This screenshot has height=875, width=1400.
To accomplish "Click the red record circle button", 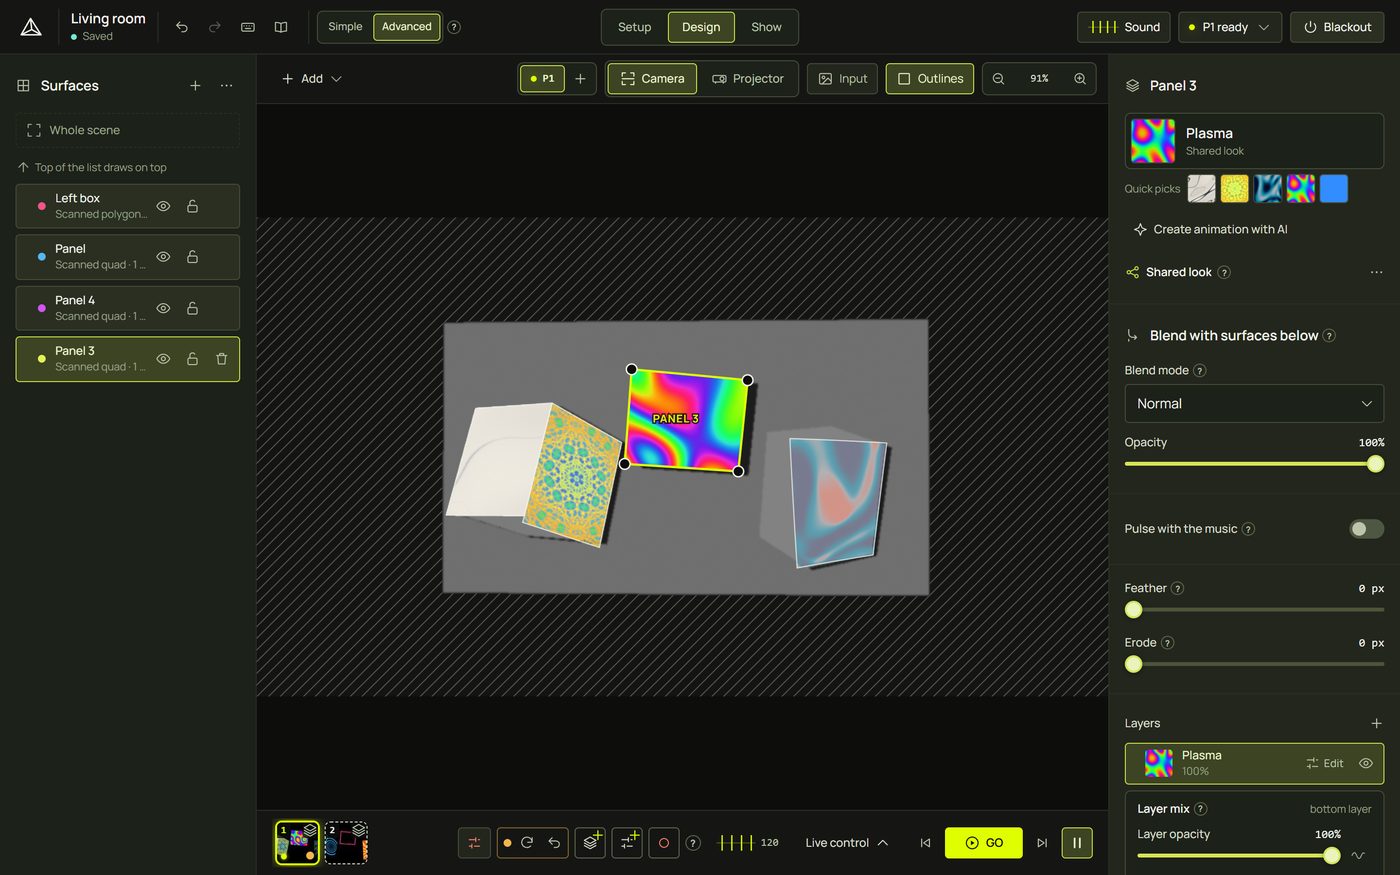I will tap(664, 843).
